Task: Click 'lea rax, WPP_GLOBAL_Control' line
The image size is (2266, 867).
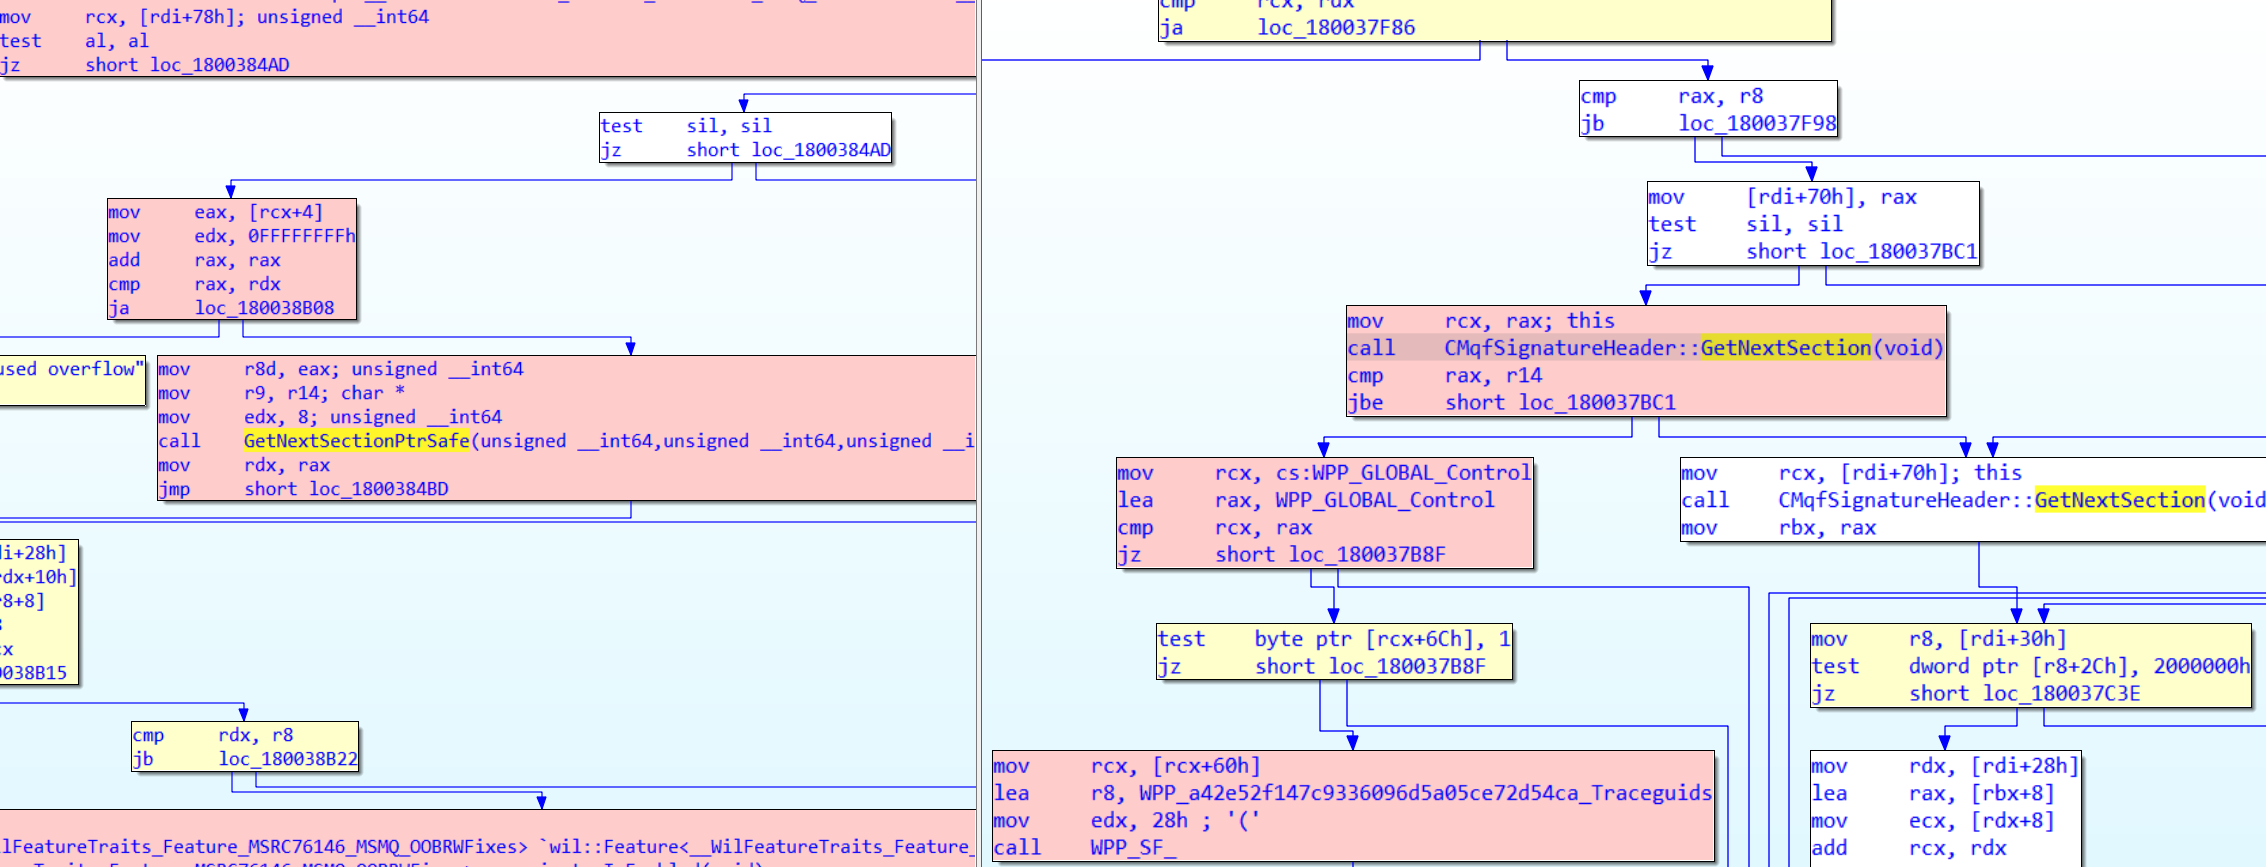Action: pos(1305,500)
